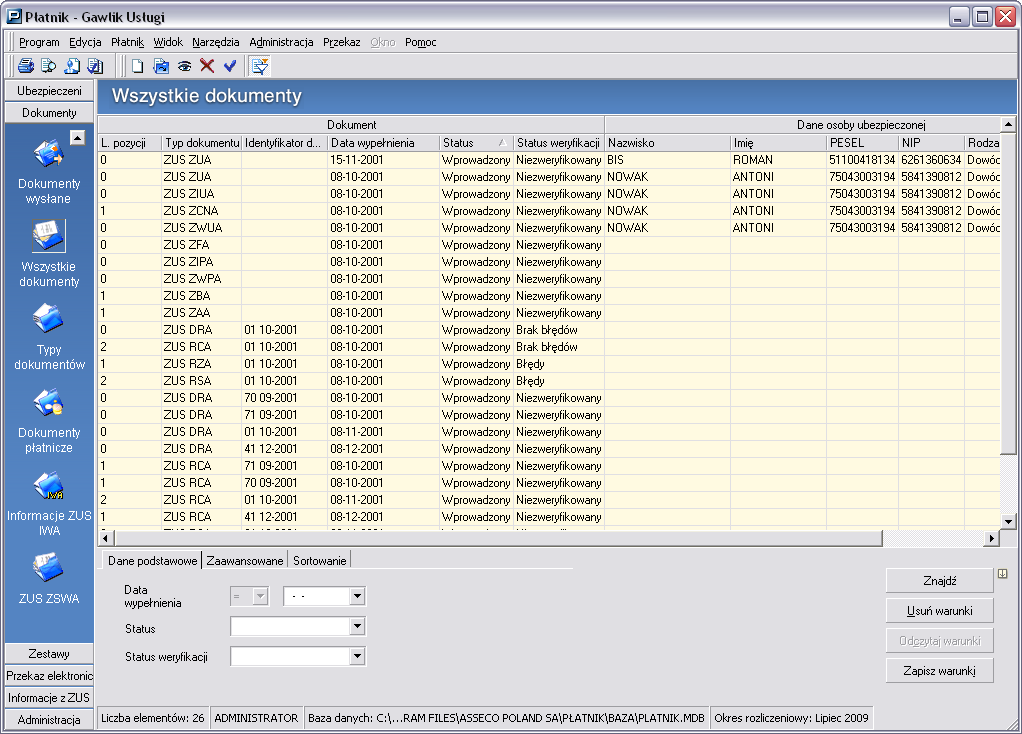Click the Znajdź button
Viewport: 1022px width, 734px height.
coord(939,581)
